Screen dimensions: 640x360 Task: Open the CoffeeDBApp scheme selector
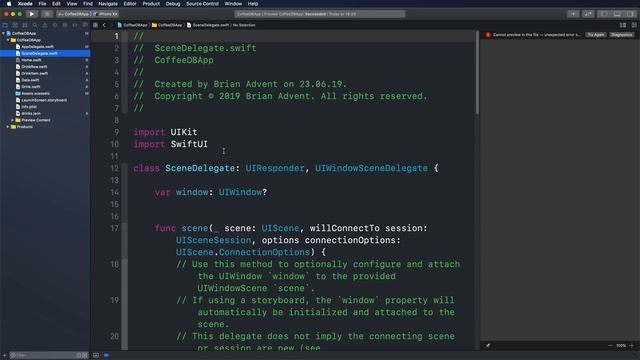[x=73, y=14]
